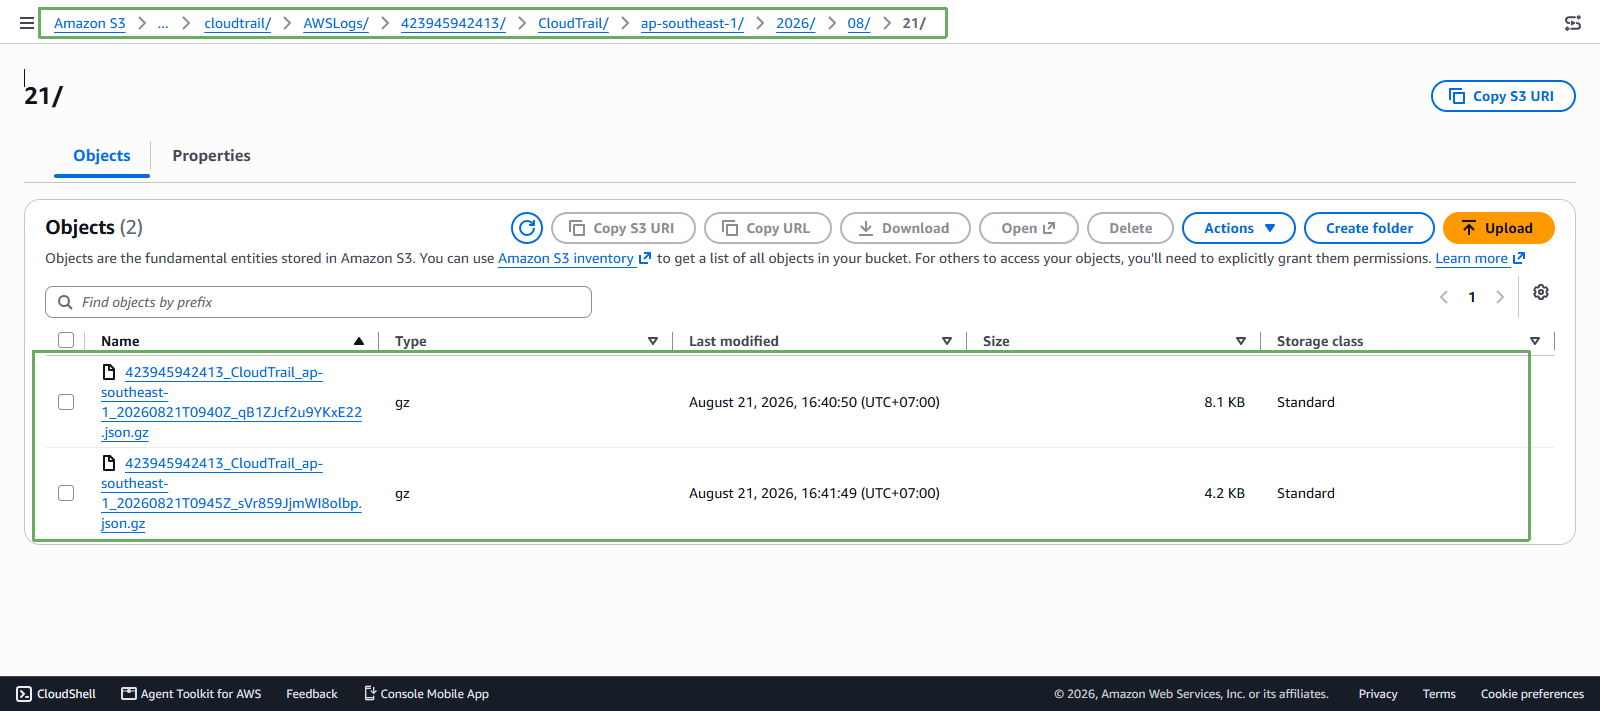The width and height of the screenshot is (1600, 711).
Task: Go to 423945942413/ breadcrumb folder
Action: [x=453, y=23]
